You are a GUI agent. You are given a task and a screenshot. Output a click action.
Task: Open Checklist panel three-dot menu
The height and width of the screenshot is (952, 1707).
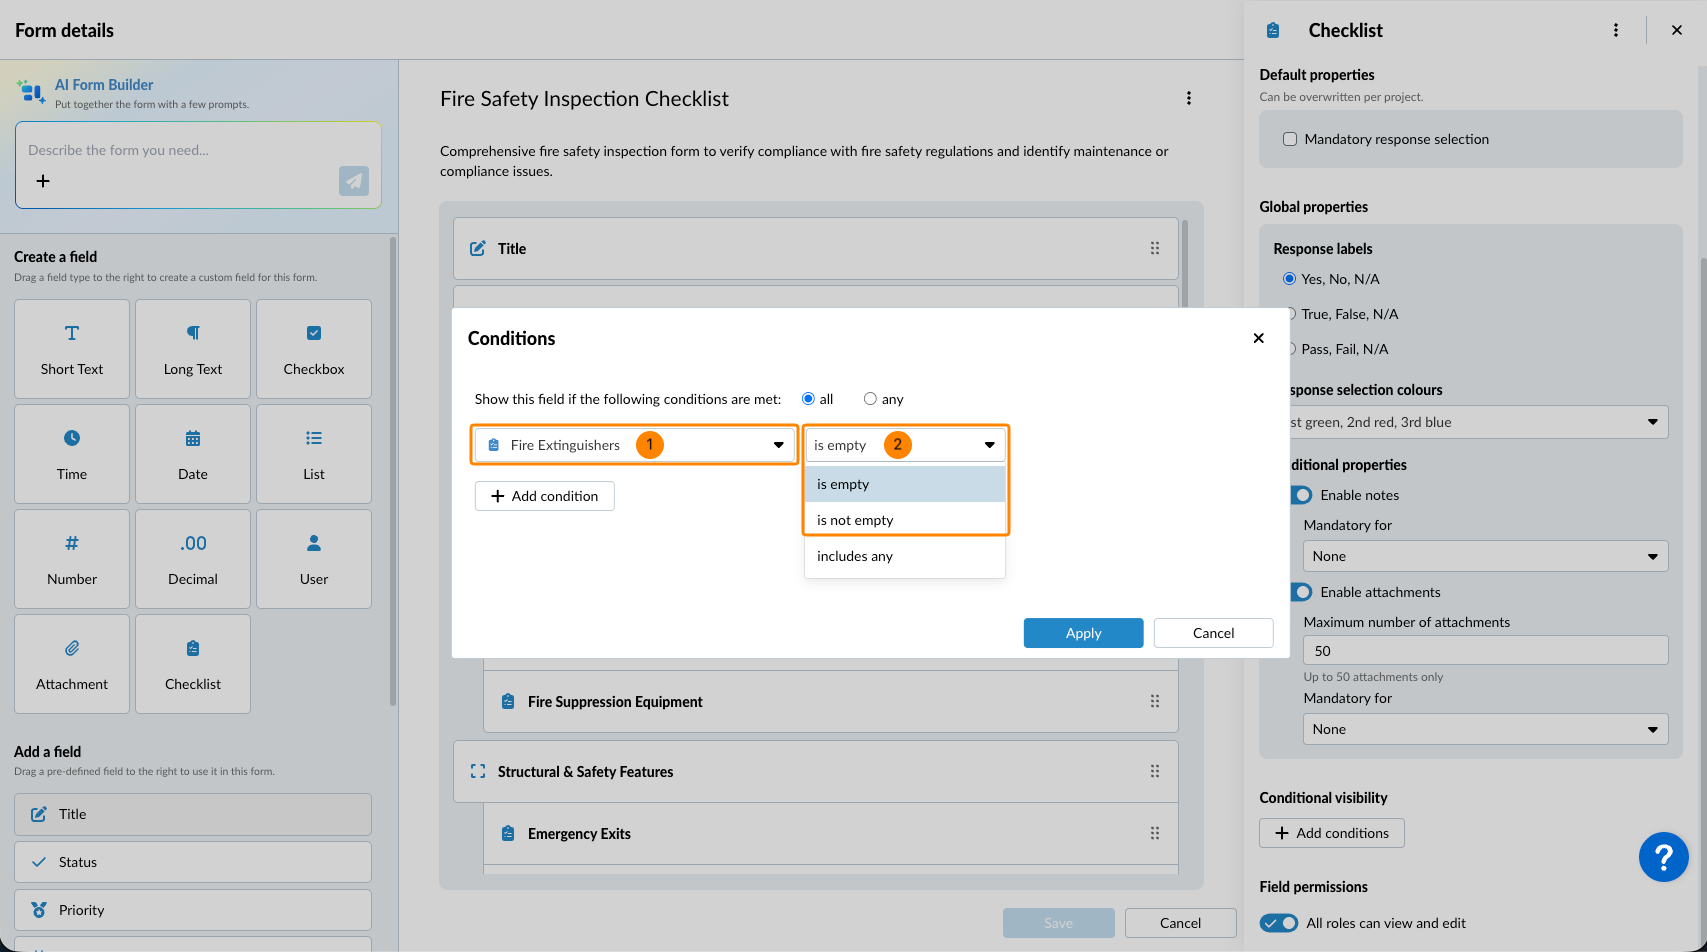(x=1615, y=30)
